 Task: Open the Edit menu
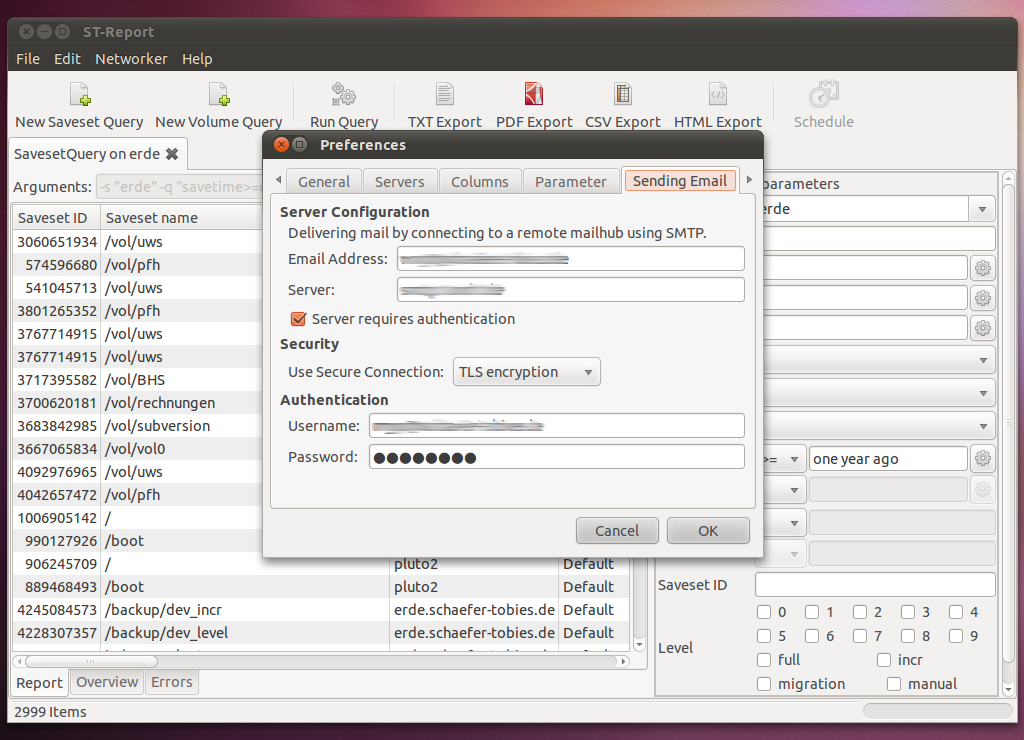(67, 59)
